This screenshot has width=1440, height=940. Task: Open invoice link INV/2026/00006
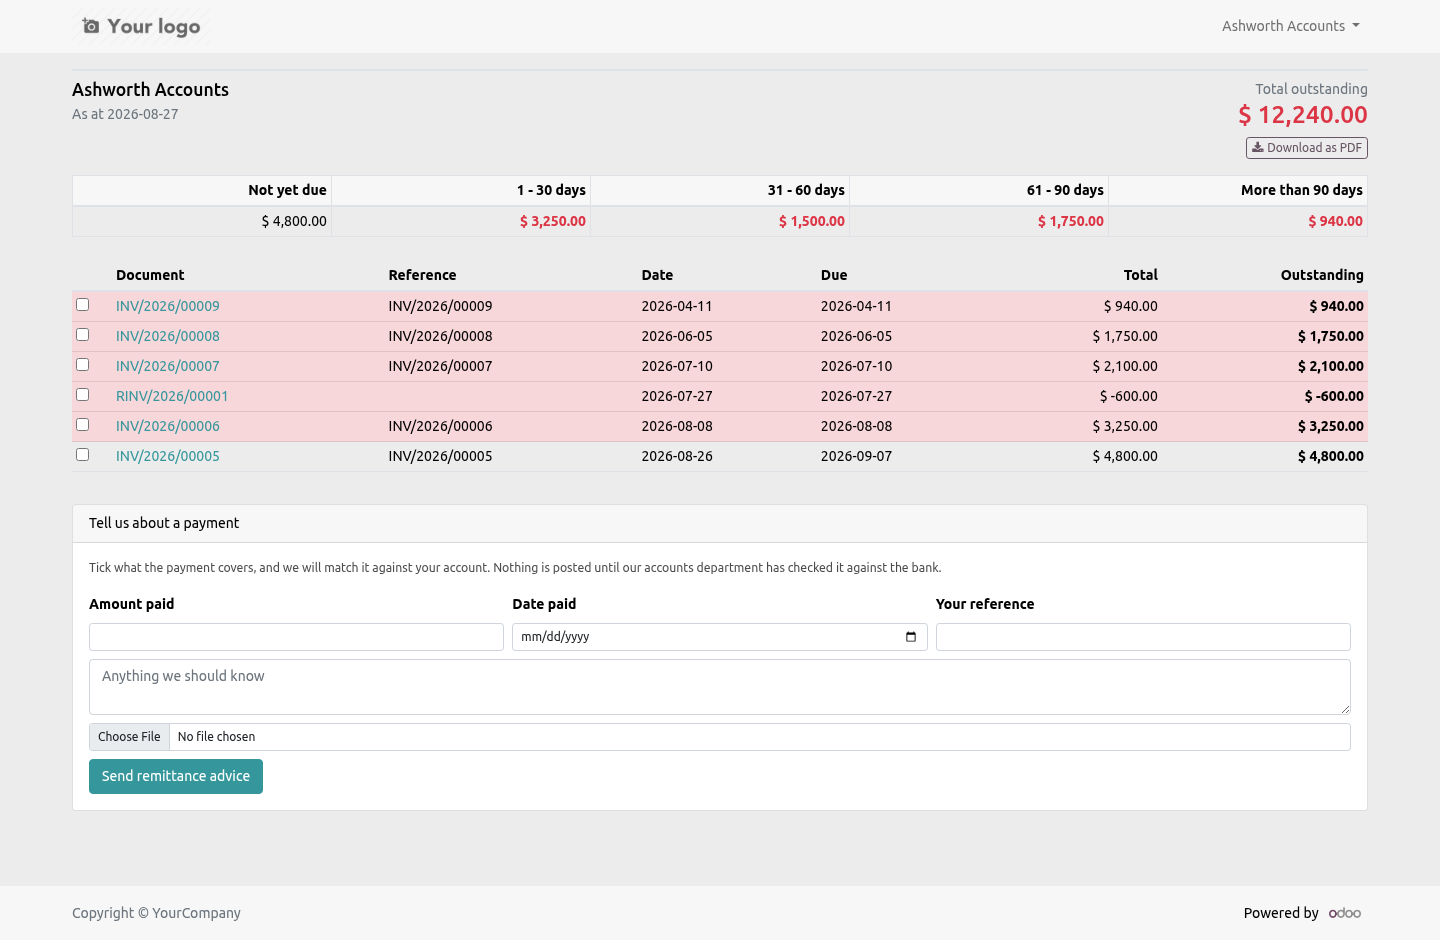(x=168, y=426)
